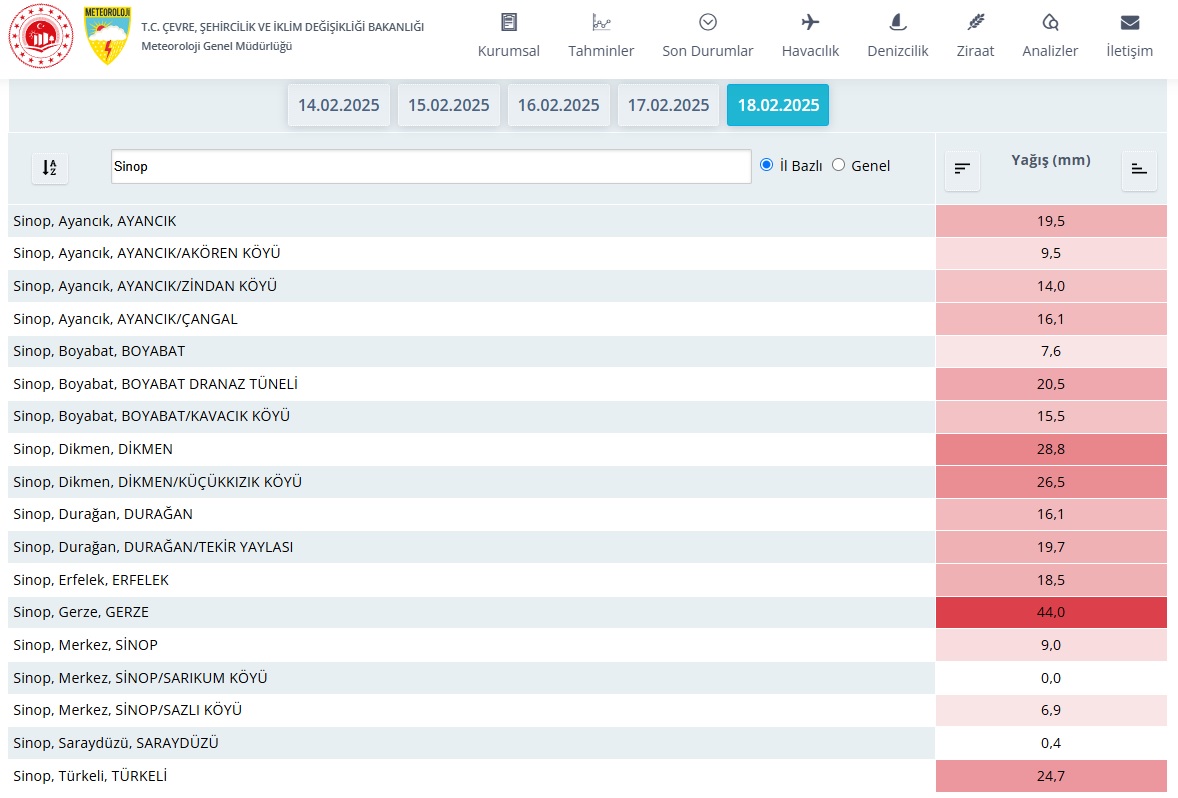The height and width of the screenshot is (798, 1178).
Task: Expand the Tahminler navigation menu
Action: pyautogui.click(x=601, y=37)
